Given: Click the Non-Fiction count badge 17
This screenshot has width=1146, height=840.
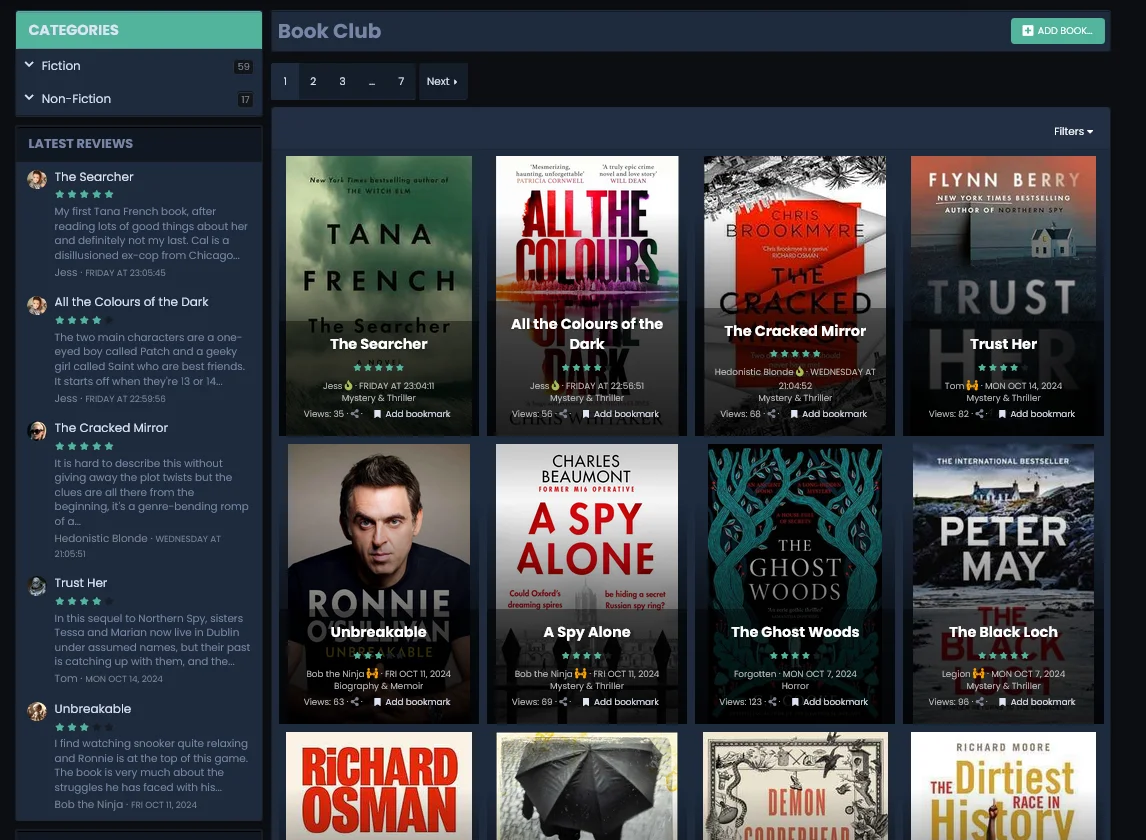Looking at the screenshot, I should (245, 99).
